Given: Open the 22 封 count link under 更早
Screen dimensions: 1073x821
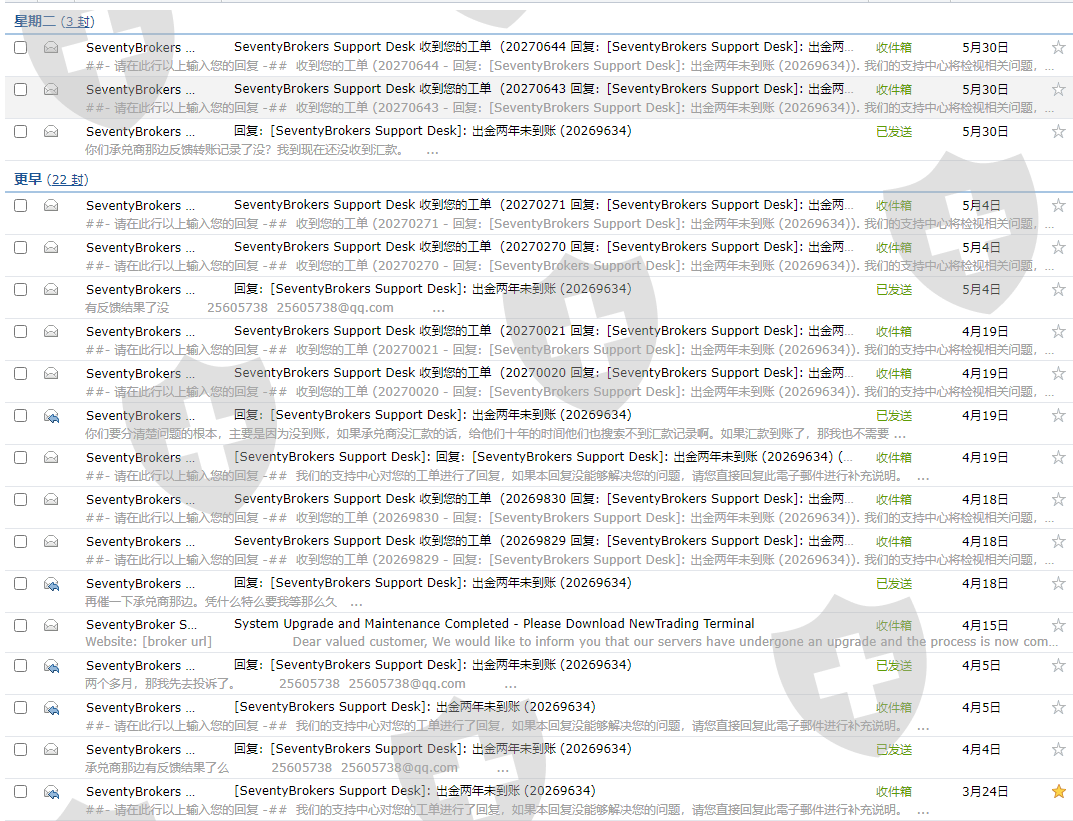Looking at the screenshot, I should pyautogui.click(x=69, y=180).
